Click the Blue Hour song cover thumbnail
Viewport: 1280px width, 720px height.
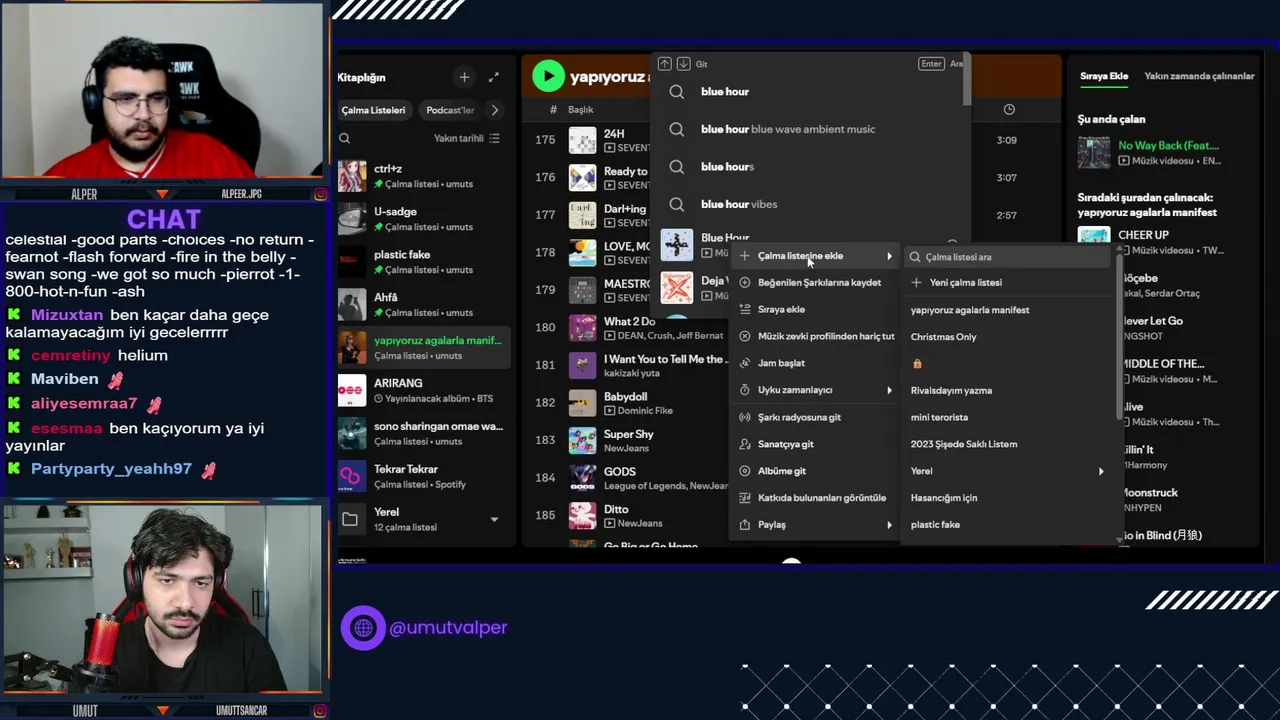(x=677, y=245)
